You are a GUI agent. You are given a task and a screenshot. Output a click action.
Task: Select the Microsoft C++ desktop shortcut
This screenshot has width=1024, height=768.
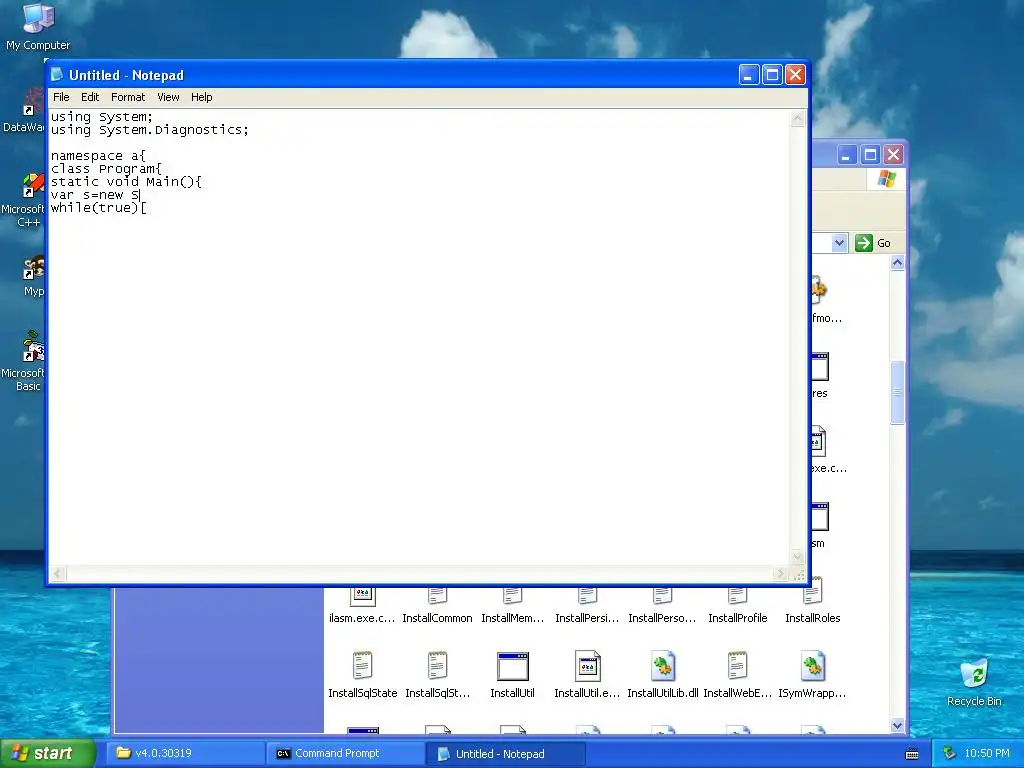(24, 200)
